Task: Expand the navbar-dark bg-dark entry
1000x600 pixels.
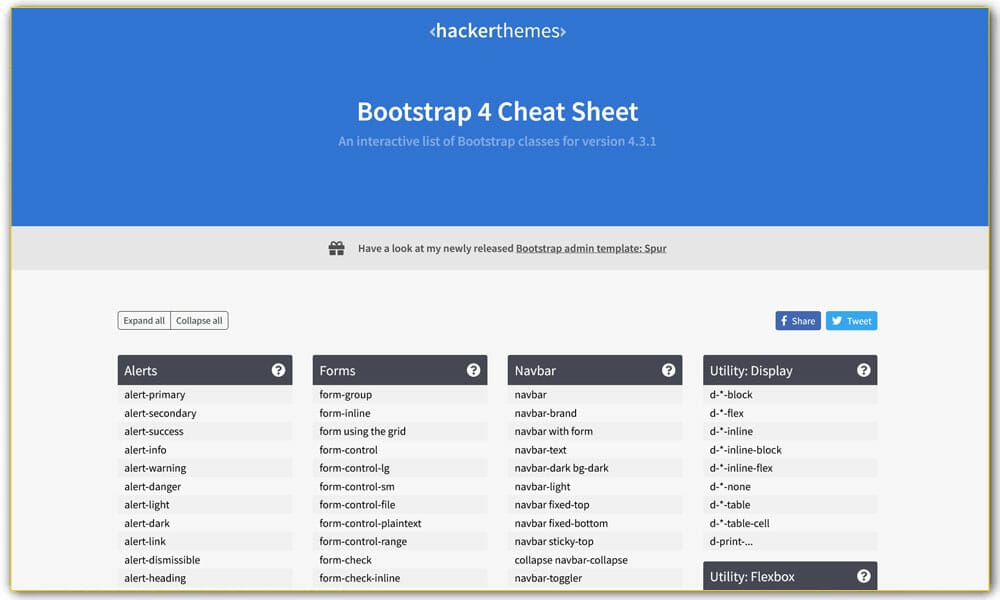Action: (x=595, y=468)
